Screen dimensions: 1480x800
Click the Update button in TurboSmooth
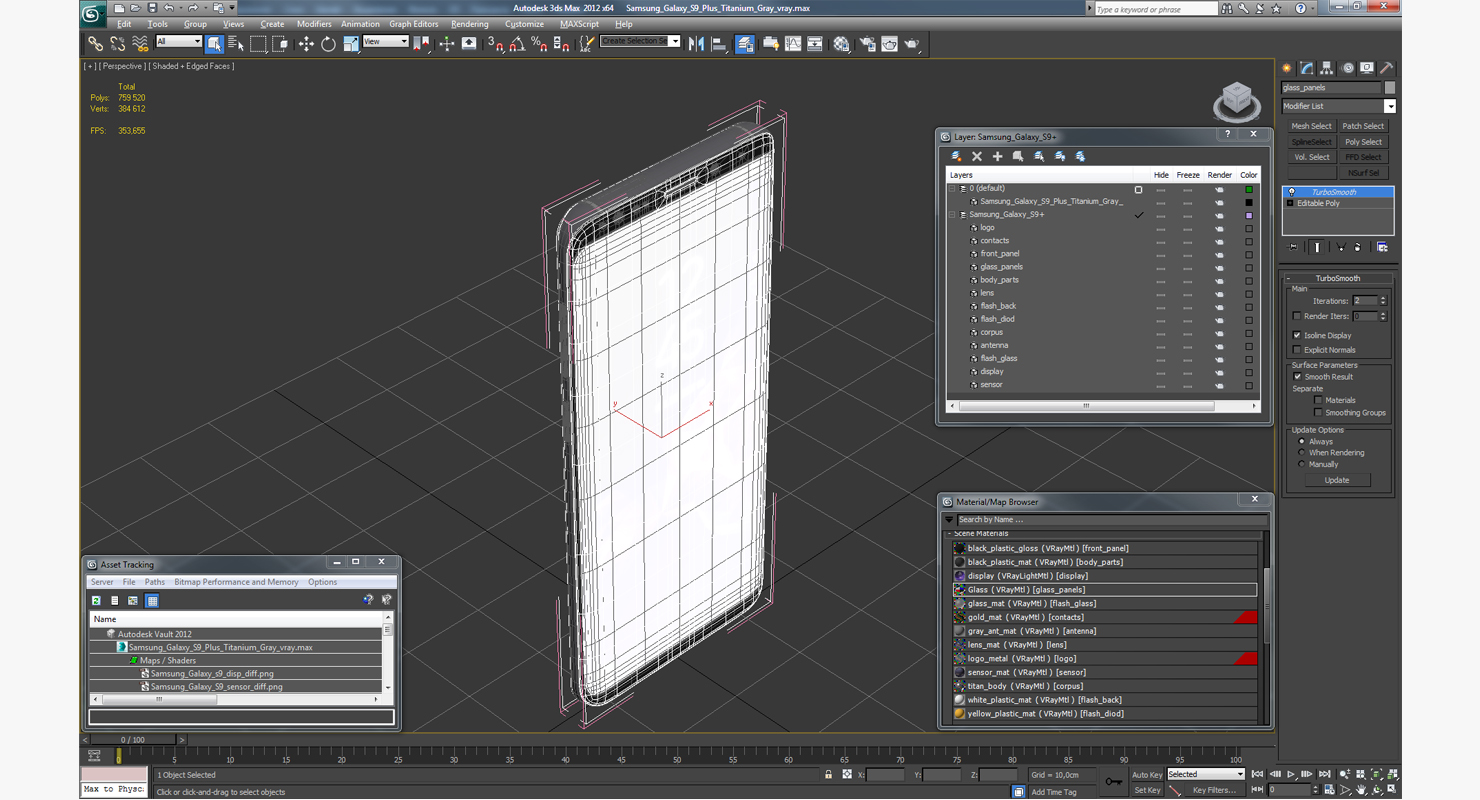pos(1337,480)
